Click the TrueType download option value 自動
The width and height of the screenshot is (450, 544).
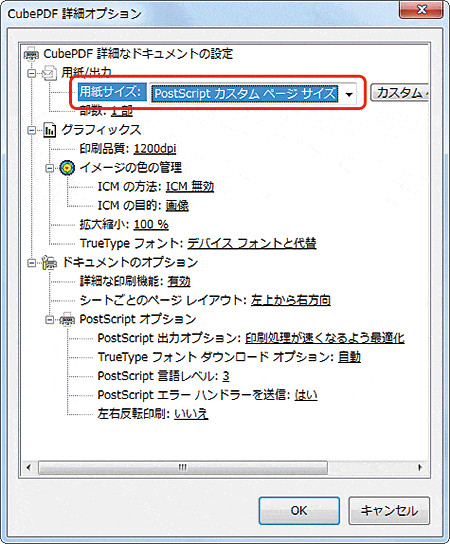pyautogui.click(x=349, y=357)
